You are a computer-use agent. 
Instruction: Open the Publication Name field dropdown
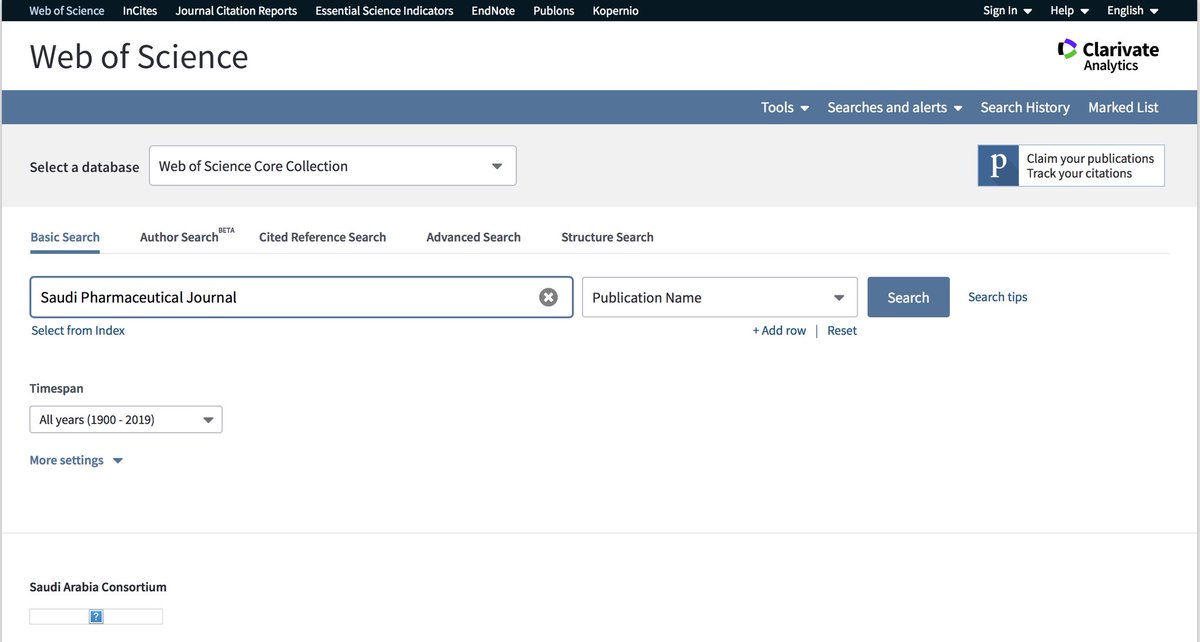720,298
